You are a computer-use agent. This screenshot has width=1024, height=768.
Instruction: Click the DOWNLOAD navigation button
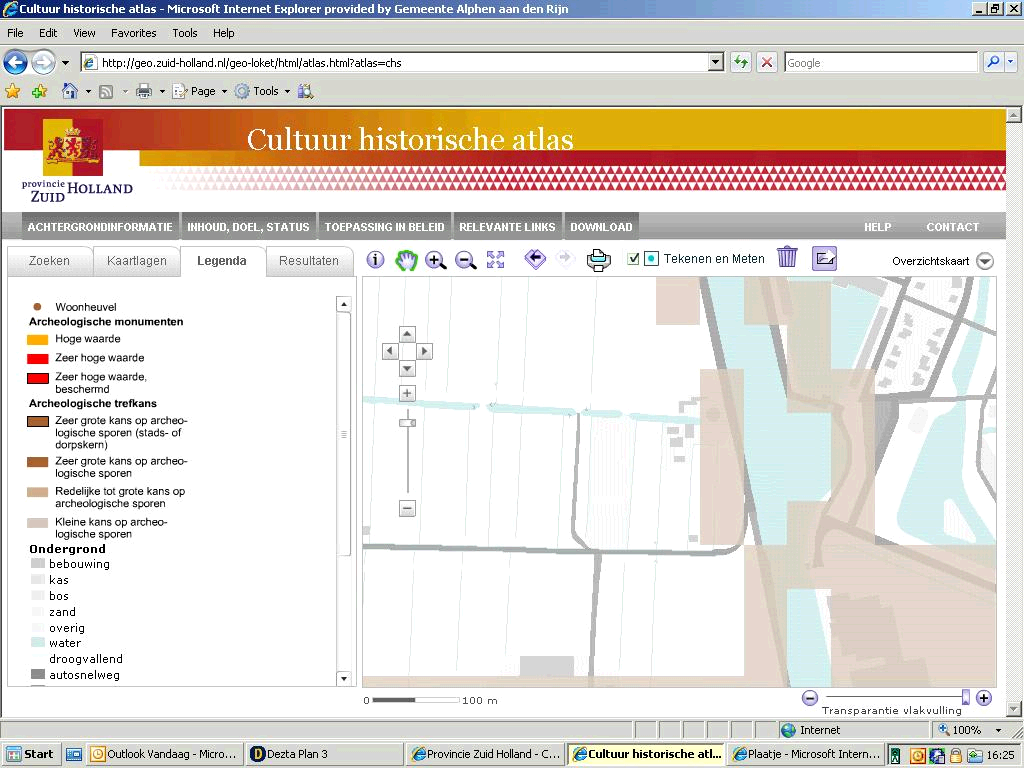coord(601,227)
